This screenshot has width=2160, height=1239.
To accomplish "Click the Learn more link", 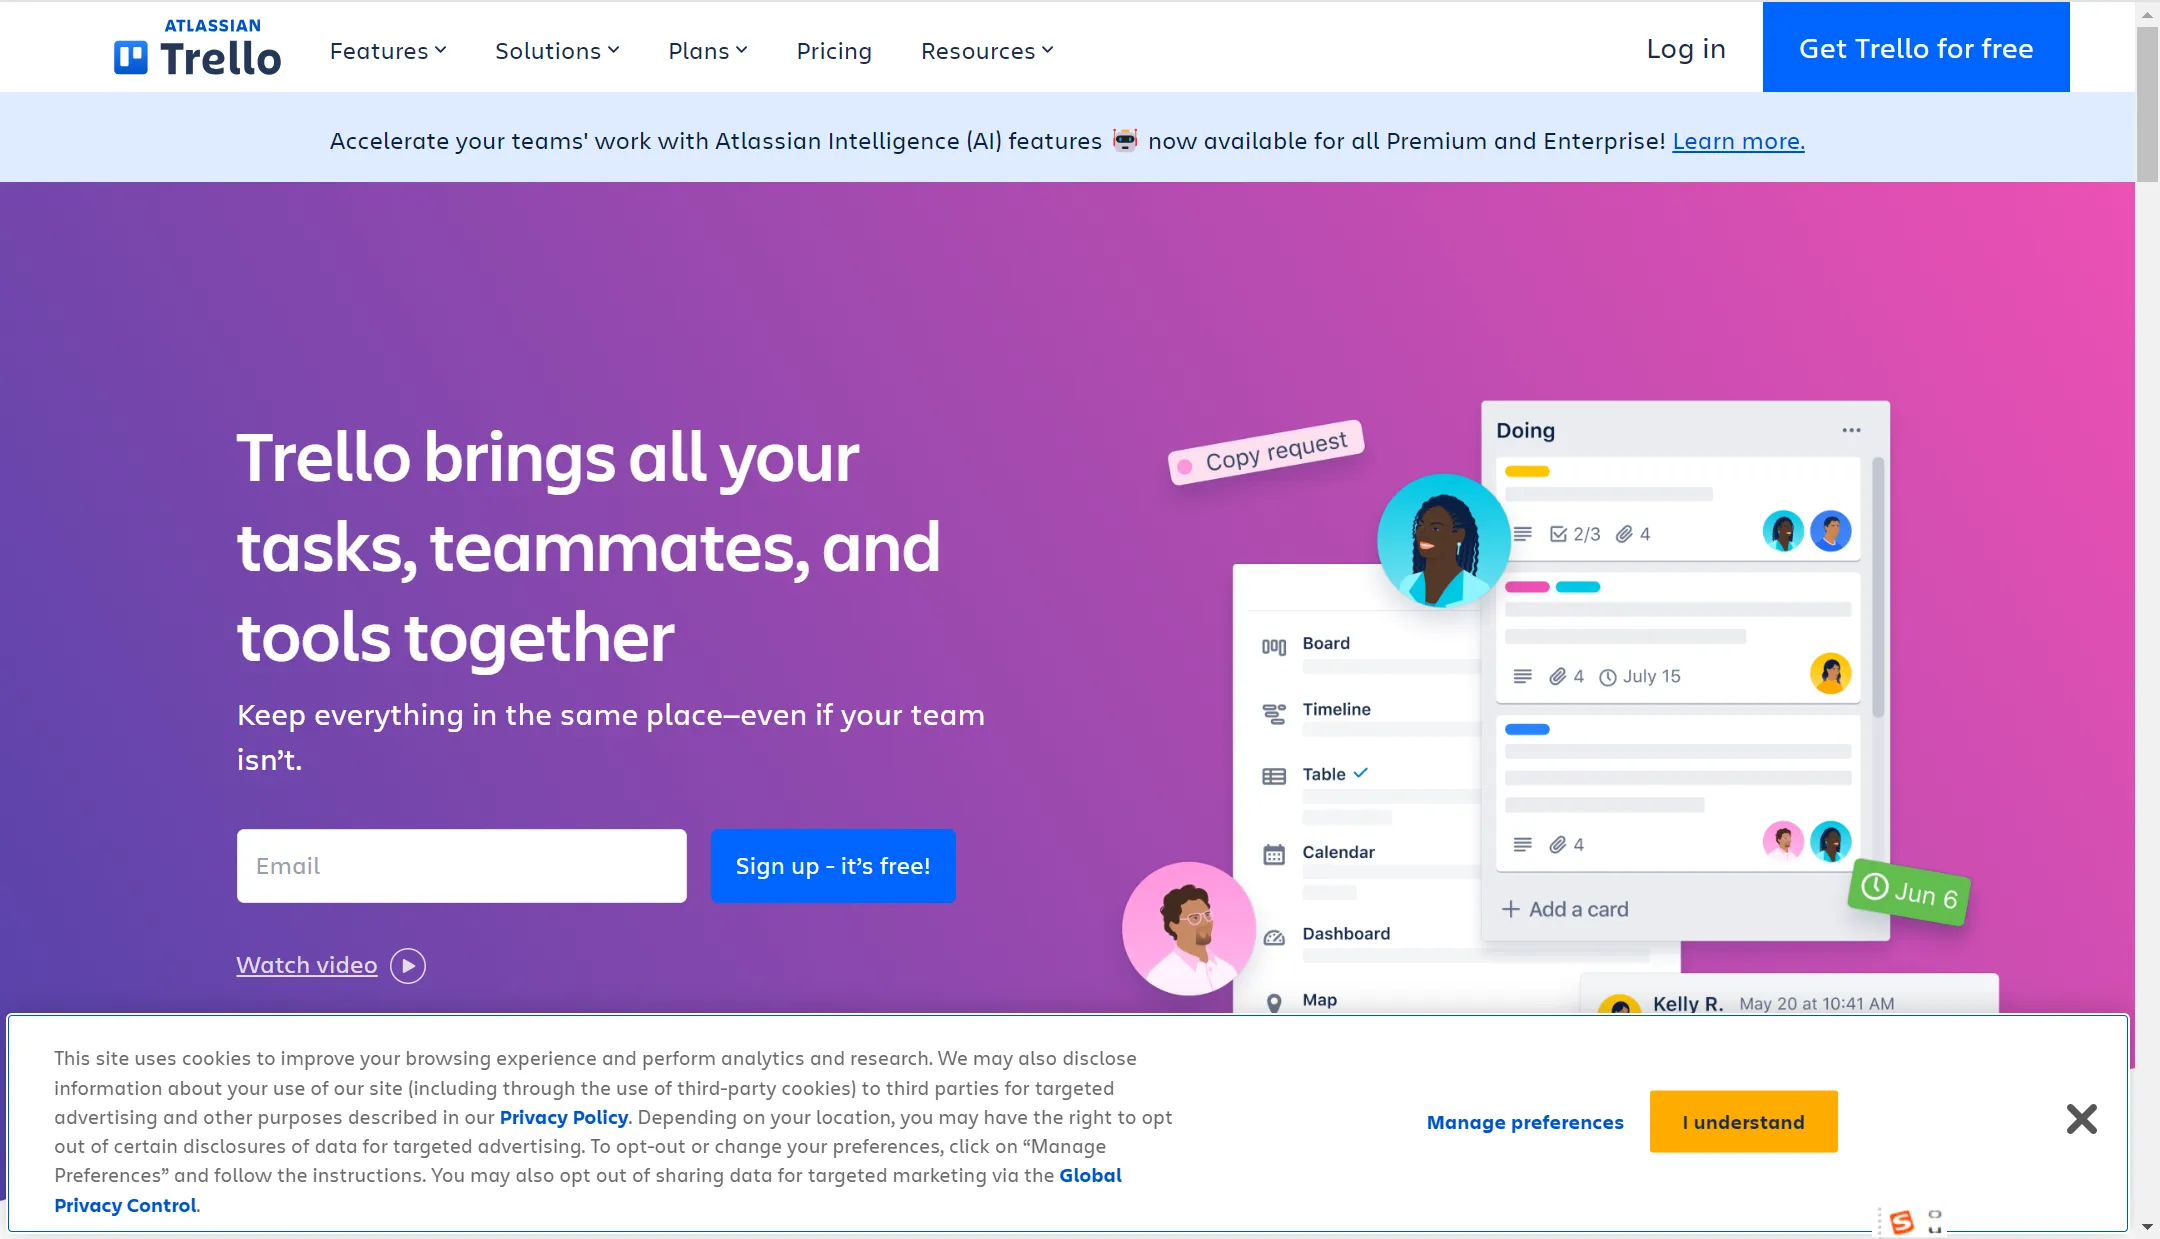I will (x=1737, y=139).
